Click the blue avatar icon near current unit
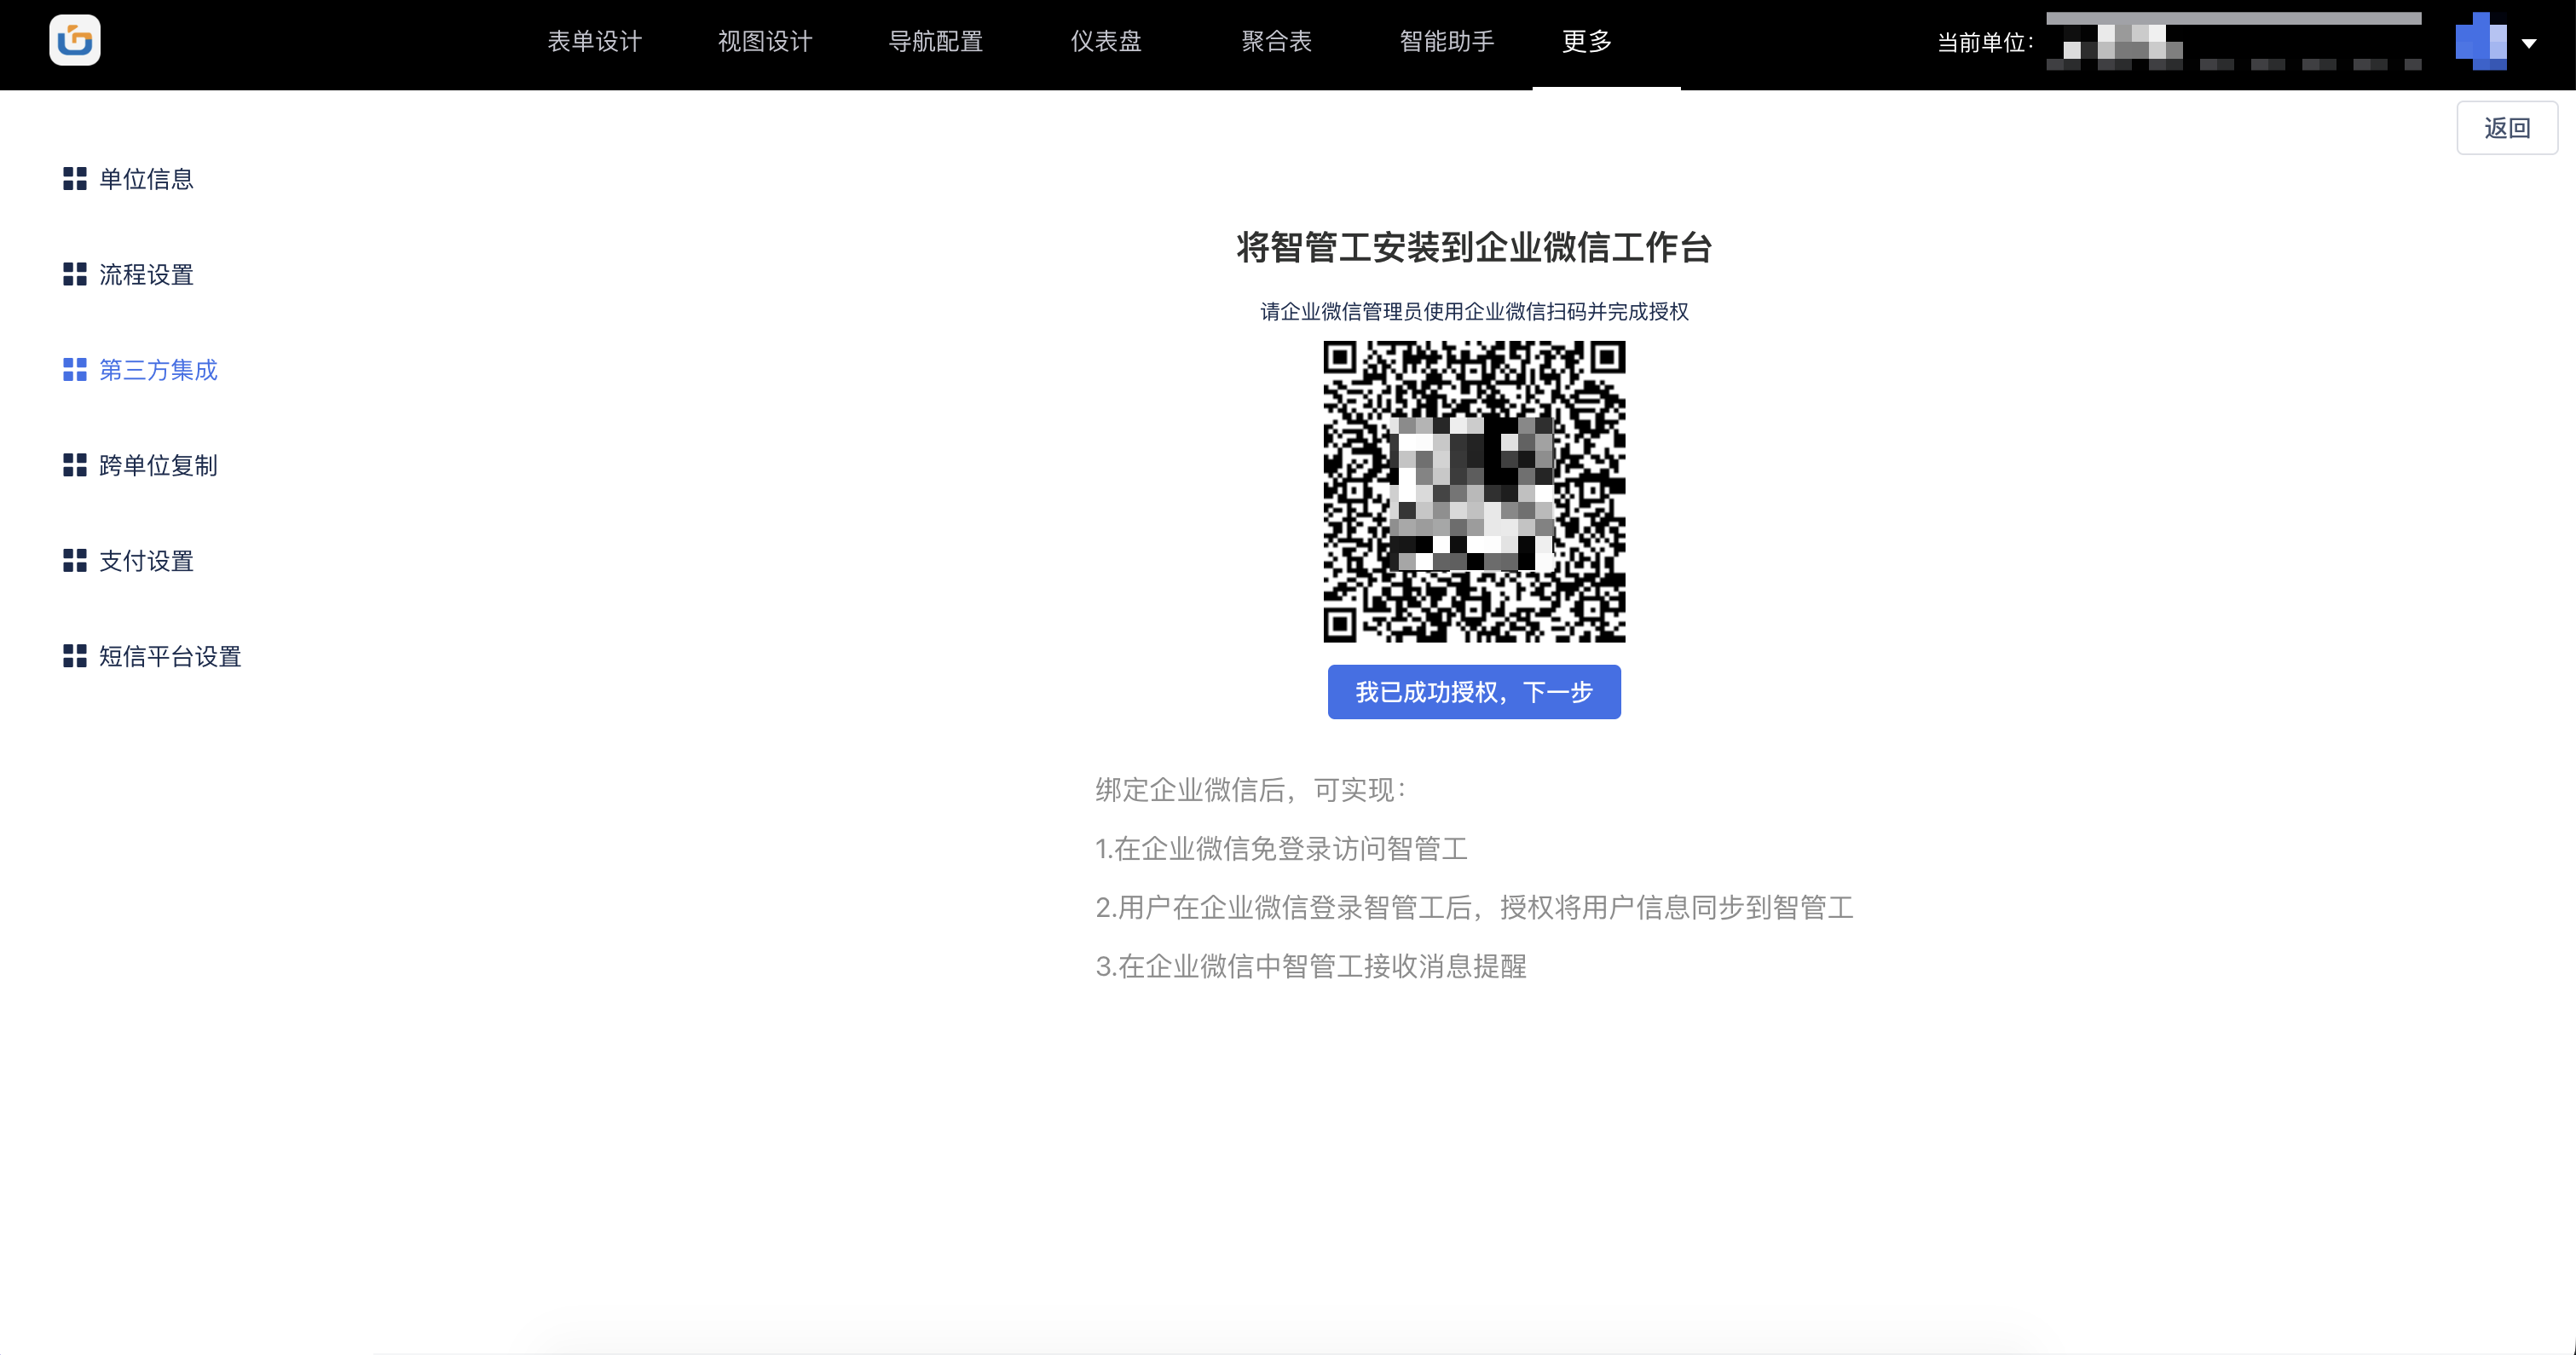This screenshot has height=1355, width=2576. point(2482,43)
